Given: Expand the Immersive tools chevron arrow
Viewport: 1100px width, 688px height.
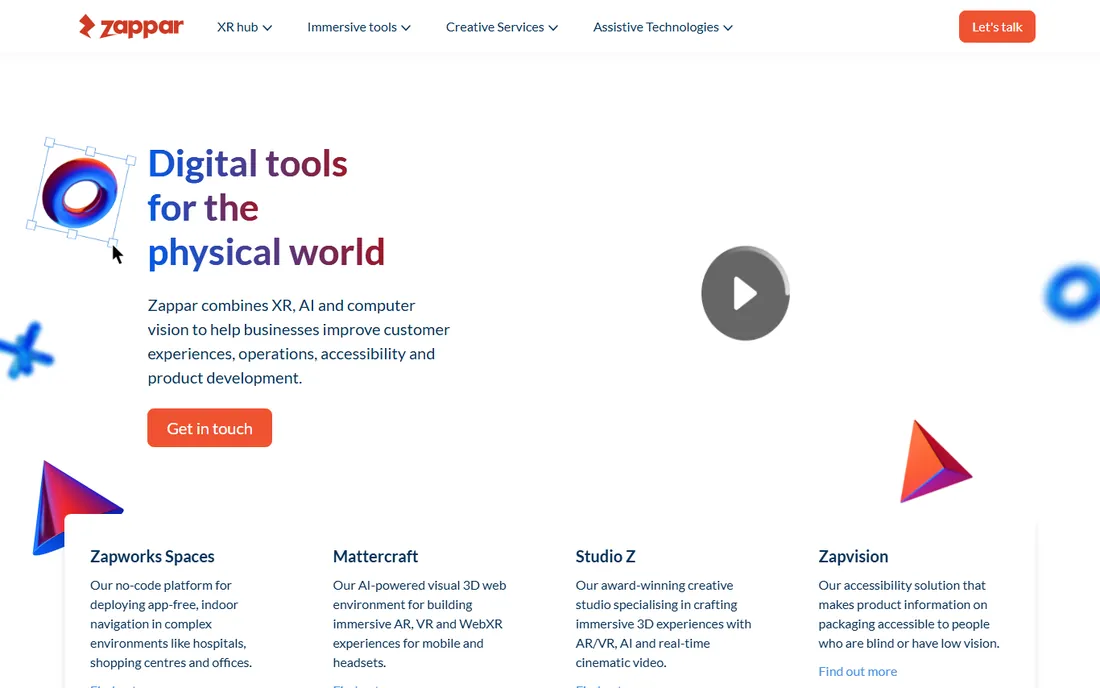Looking at the screenshot, I should click(406, 28).
